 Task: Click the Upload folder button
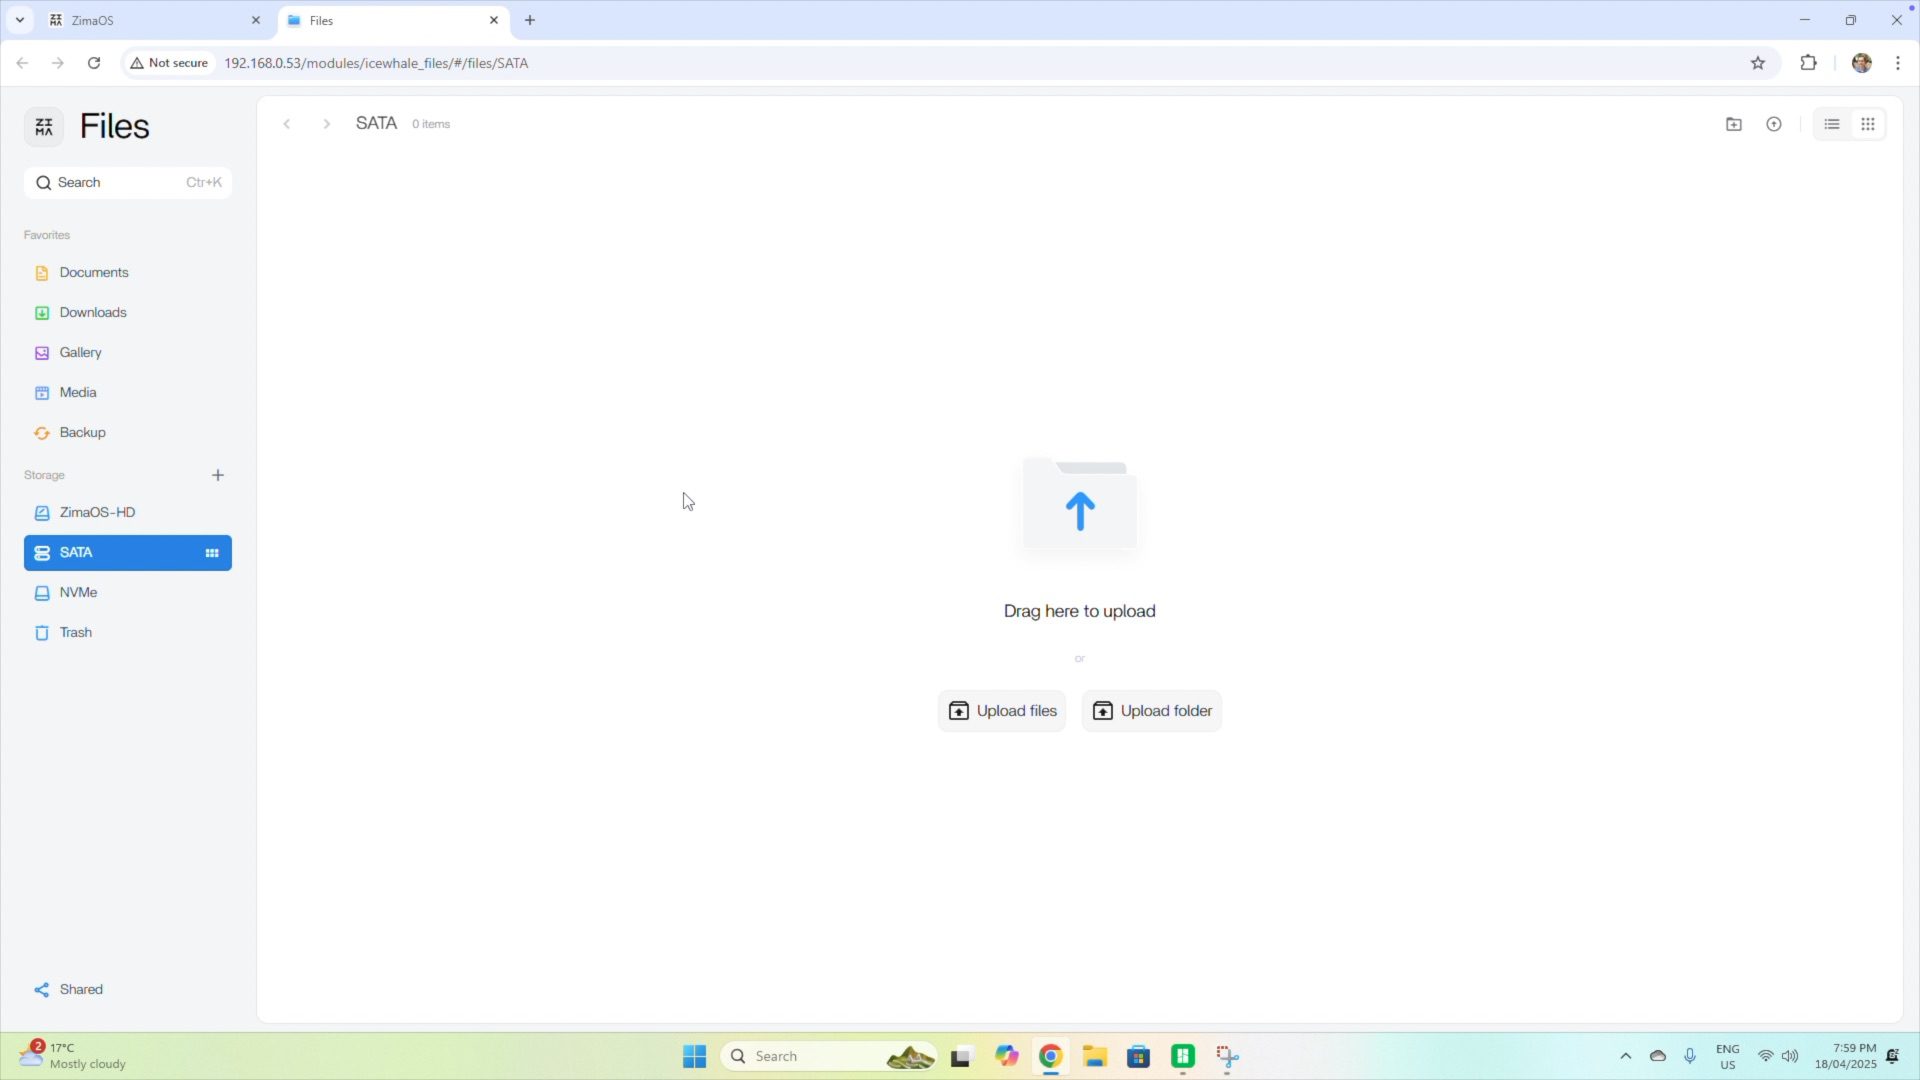(1152, 711)
